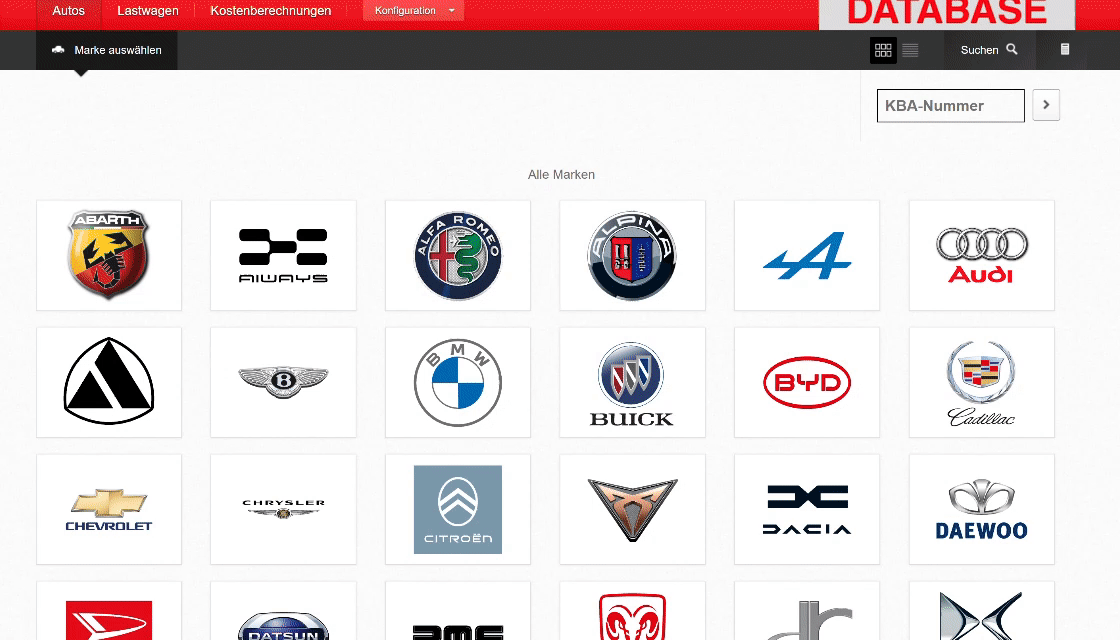1120x640 pixels.
Task: Select the Cupra copper logo
Action: coord(632,509)
